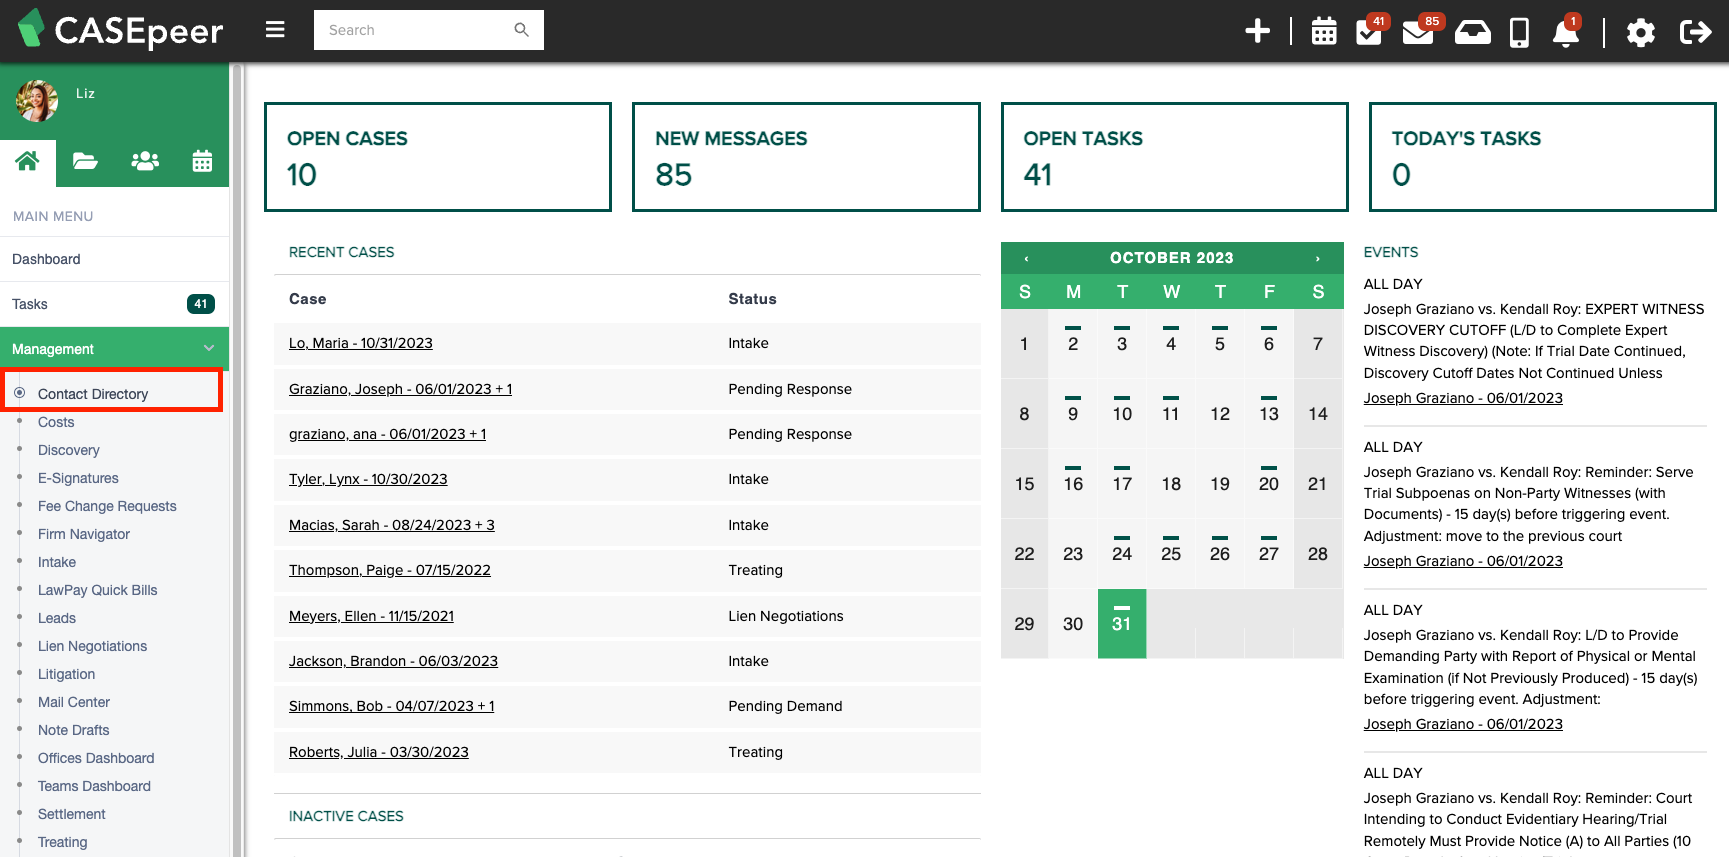Open Joseph Graziano link under Trial Subpoenas event
Screen dimensions: 1729x857
[1463, 561]
